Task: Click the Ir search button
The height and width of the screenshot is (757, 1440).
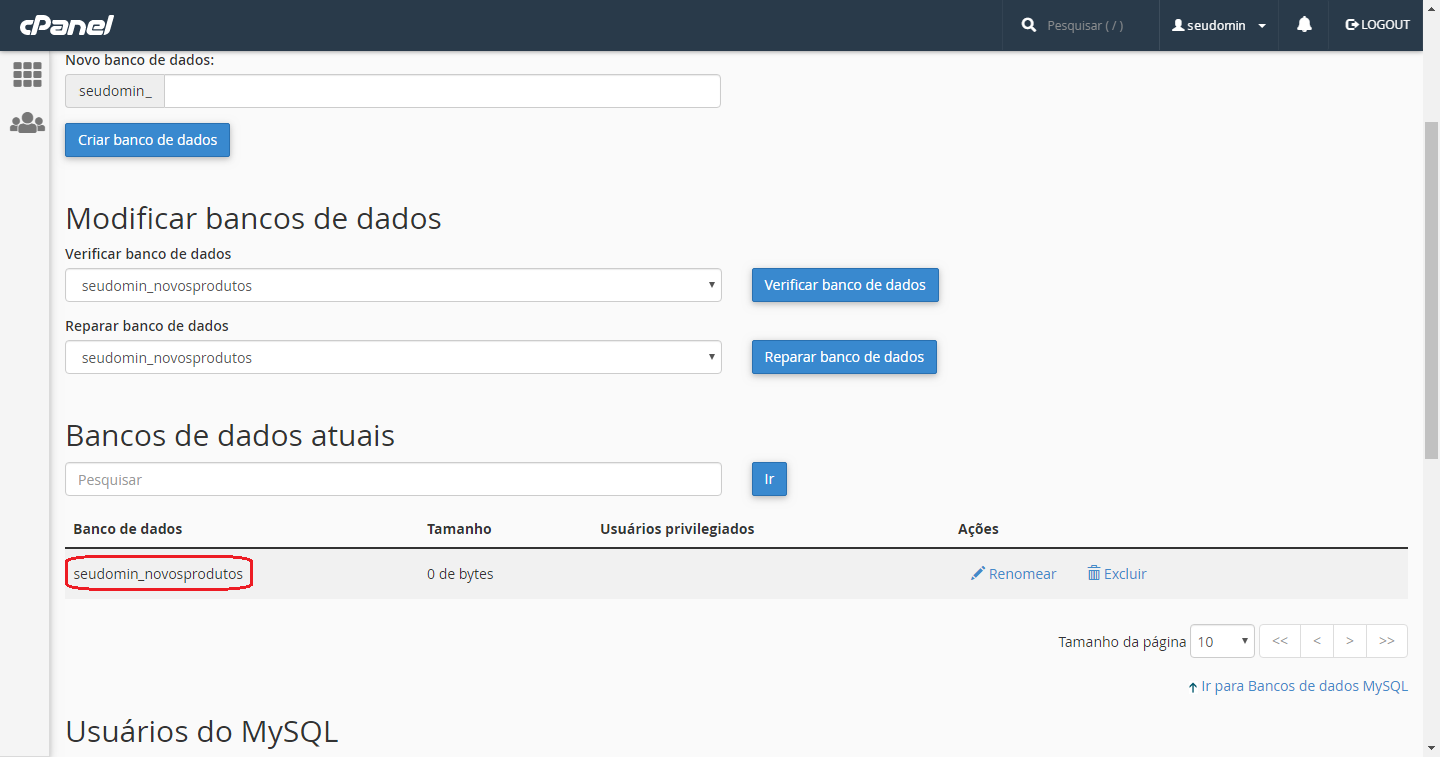Action: click(769, 479)
